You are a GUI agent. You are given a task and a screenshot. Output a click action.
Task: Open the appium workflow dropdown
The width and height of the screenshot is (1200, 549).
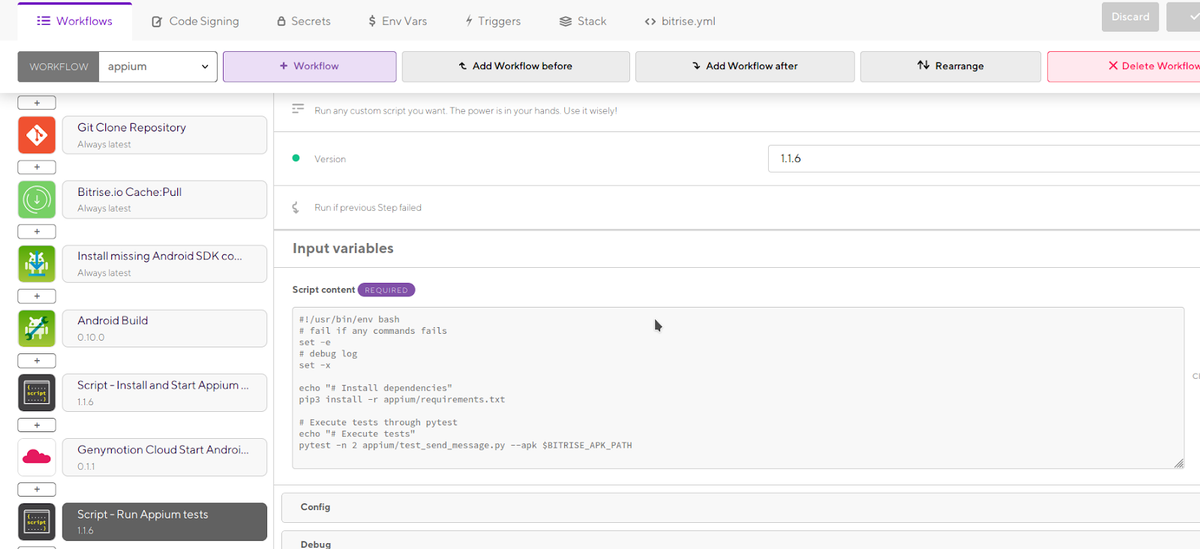[x=158, y=66]
